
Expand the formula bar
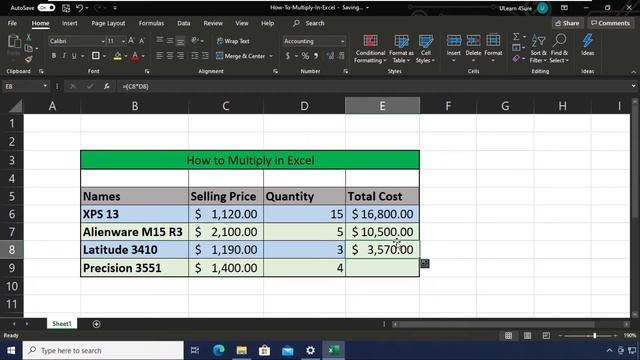click(633, 86)
